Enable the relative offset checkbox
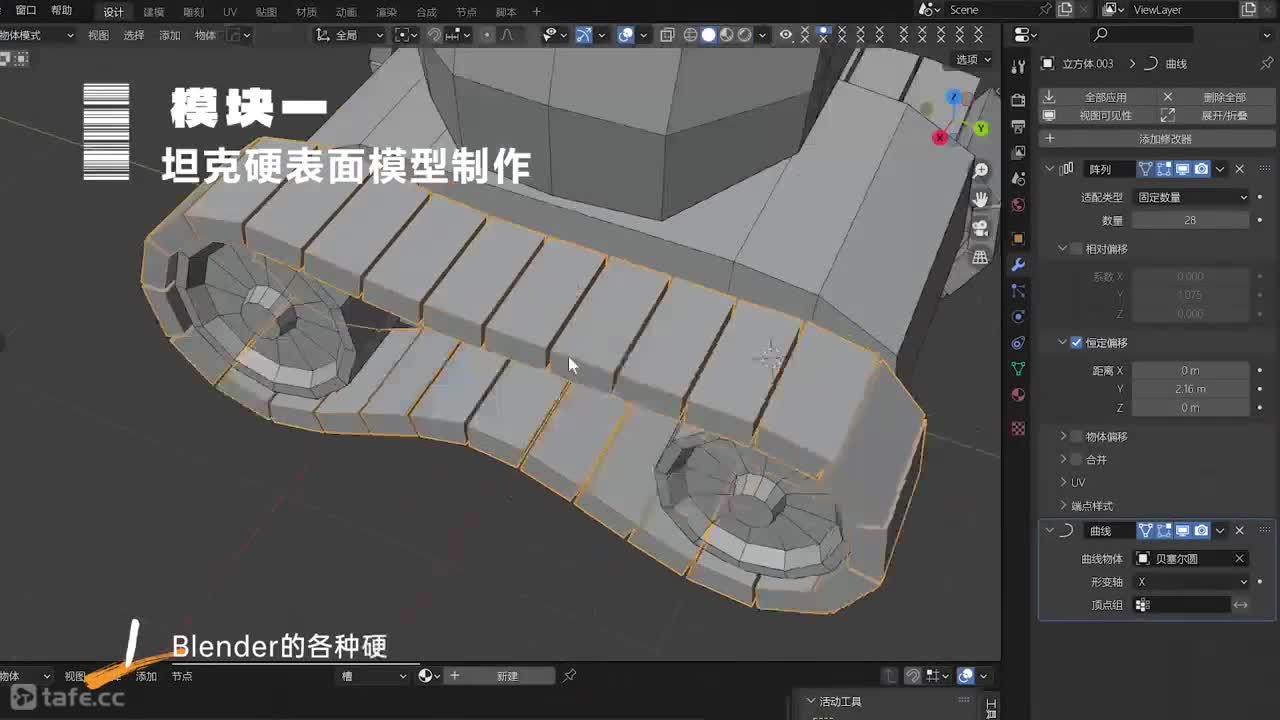 click(x=1076, y=249)
